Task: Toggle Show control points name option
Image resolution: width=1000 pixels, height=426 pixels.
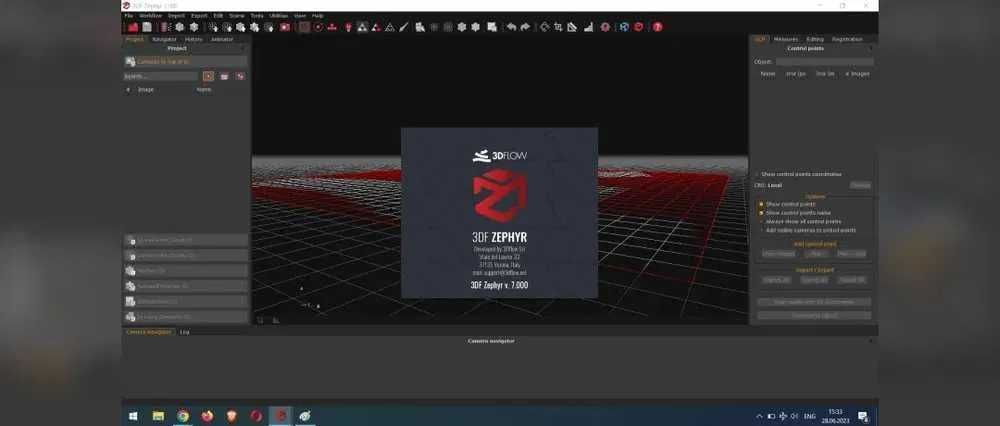Action: click(761, 212)
